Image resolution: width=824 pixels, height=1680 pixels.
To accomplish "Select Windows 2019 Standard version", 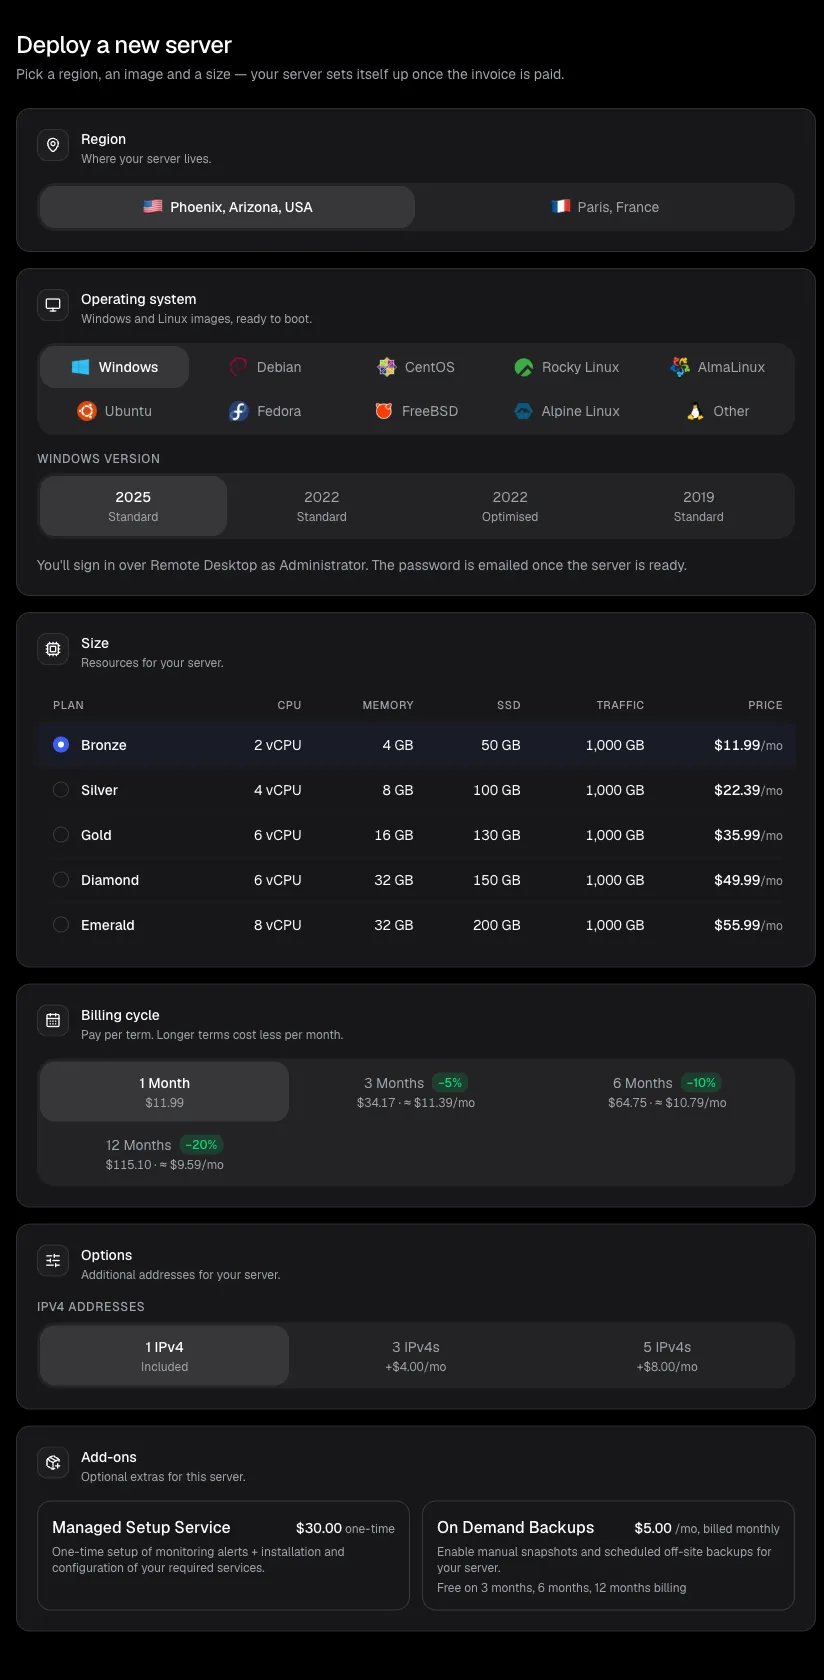I will (698, 506).
